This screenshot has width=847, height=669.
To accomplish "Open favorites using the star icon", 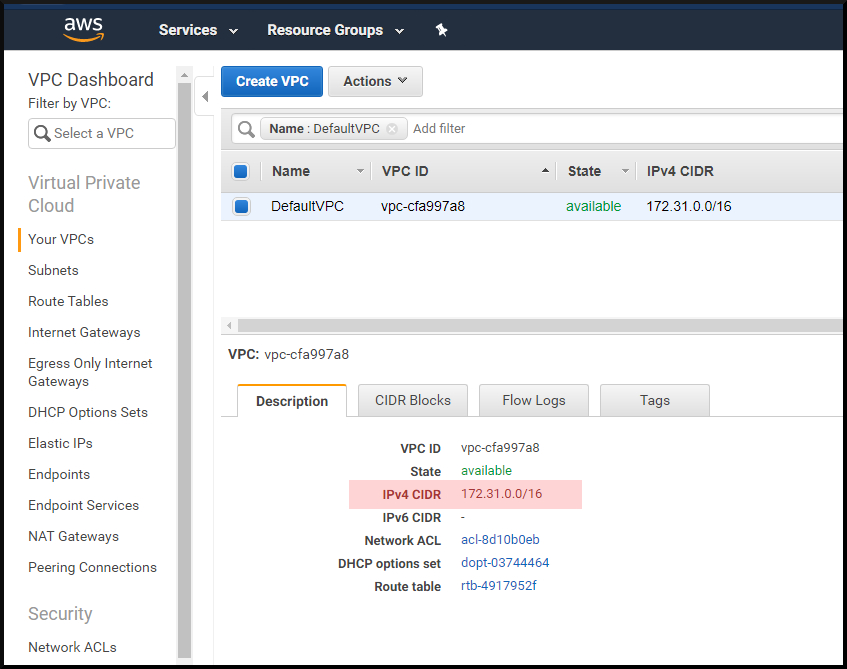I will (x=441, y=29).
